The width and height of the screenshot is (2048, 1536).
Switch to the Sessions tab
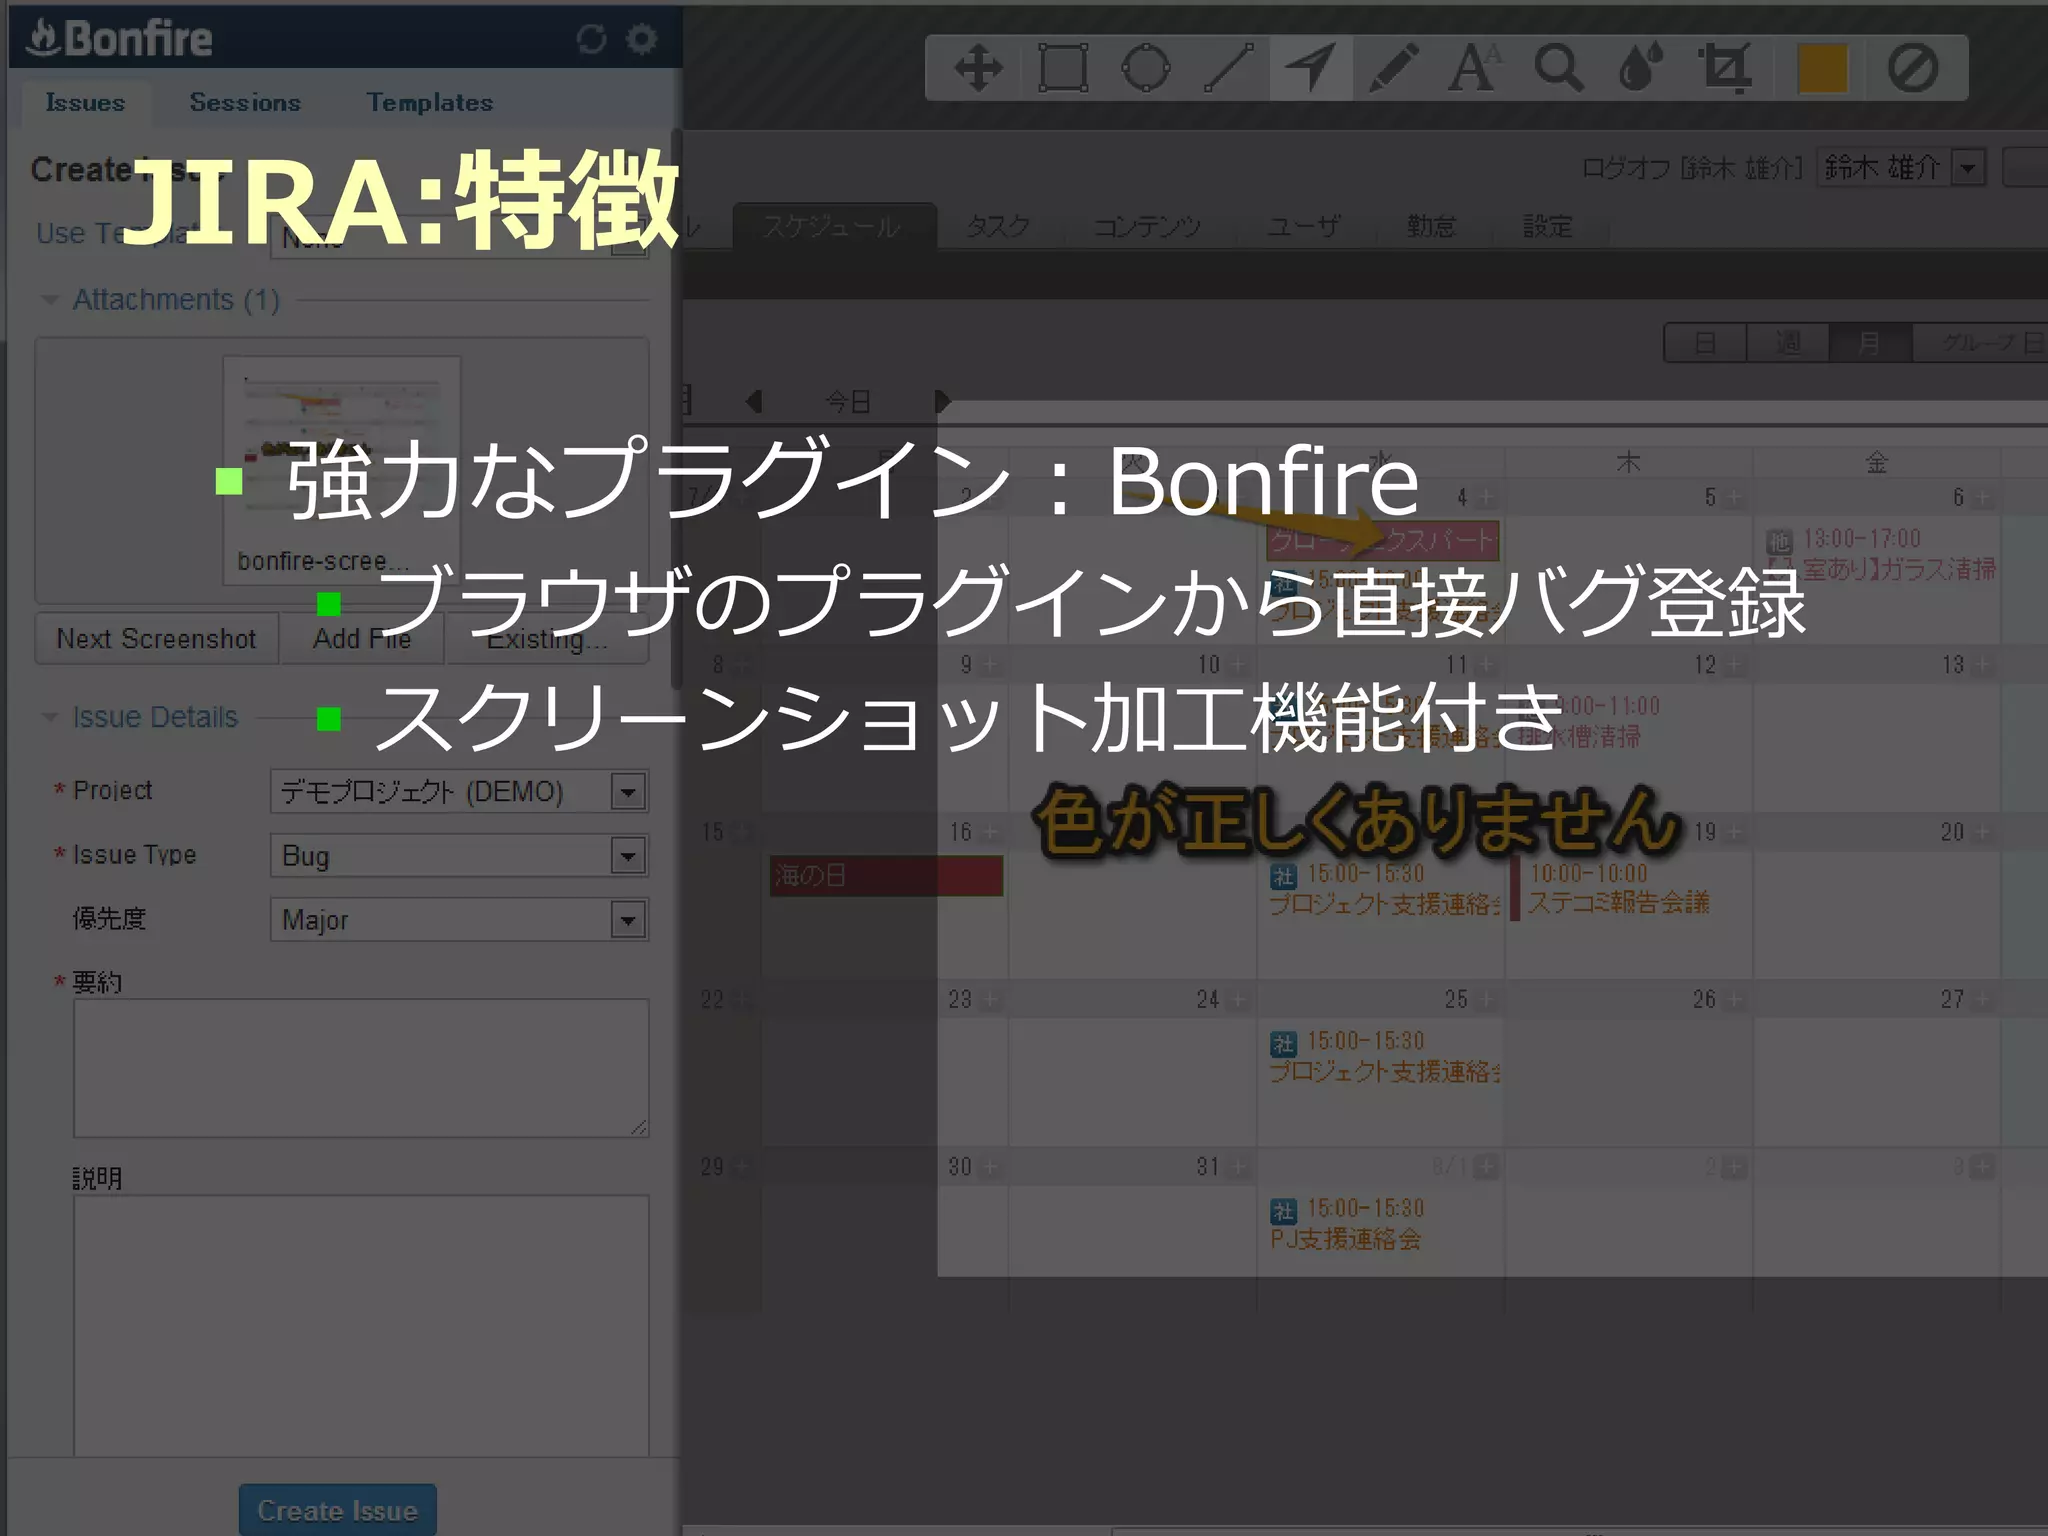click(x=245, y=102)
